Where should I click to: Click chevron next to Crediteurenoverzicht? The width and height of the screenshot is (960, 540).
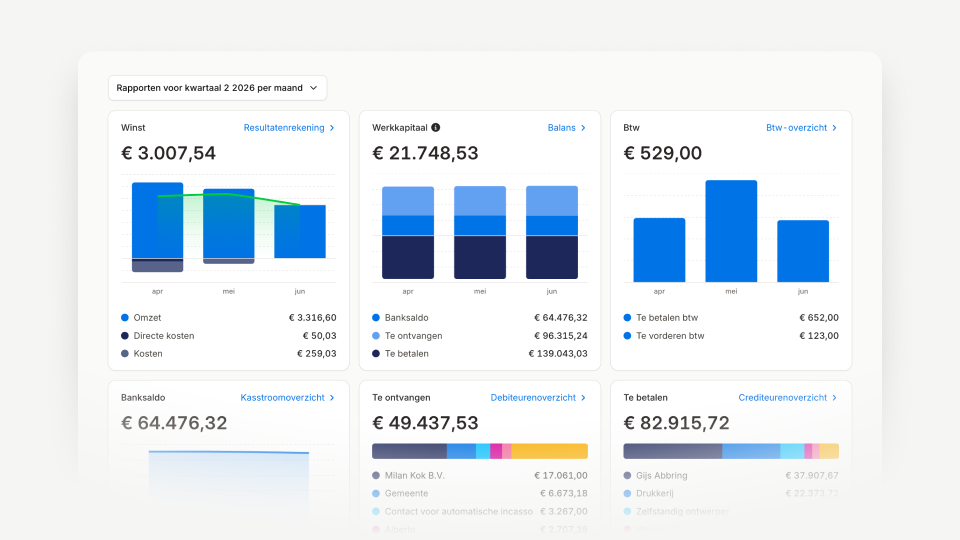(834, 398)
